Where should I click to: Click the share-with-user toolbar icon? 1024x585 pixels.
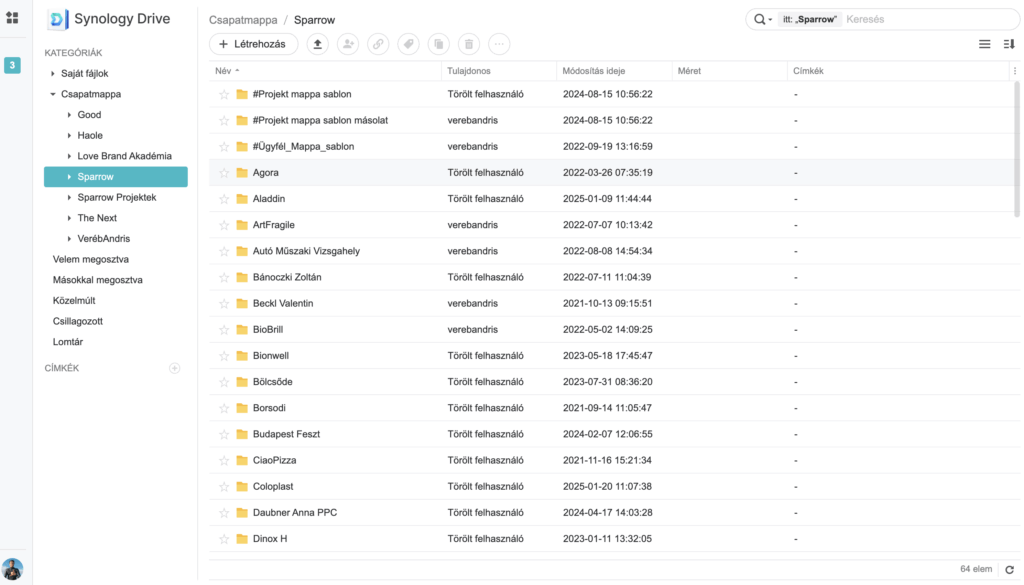pyautogui.click(x=348, y=44)
